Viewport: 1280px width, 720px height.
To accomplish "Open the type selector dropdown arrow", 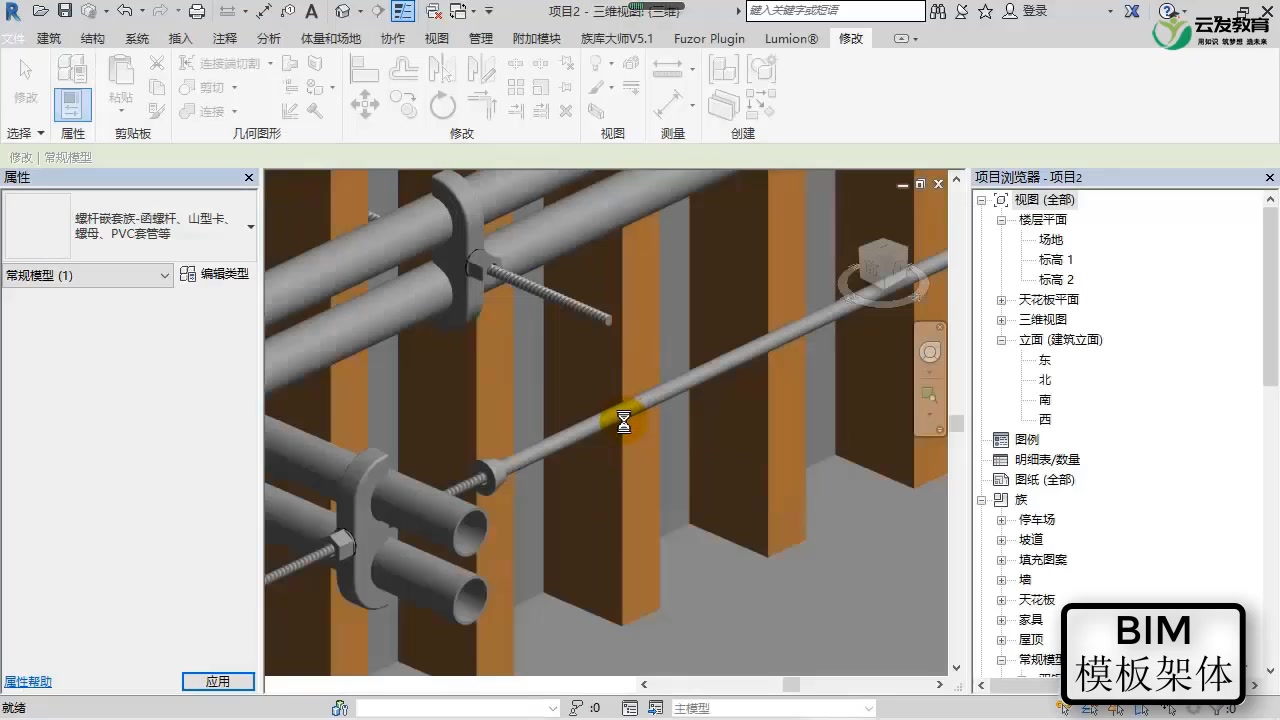I will point(251,227).
